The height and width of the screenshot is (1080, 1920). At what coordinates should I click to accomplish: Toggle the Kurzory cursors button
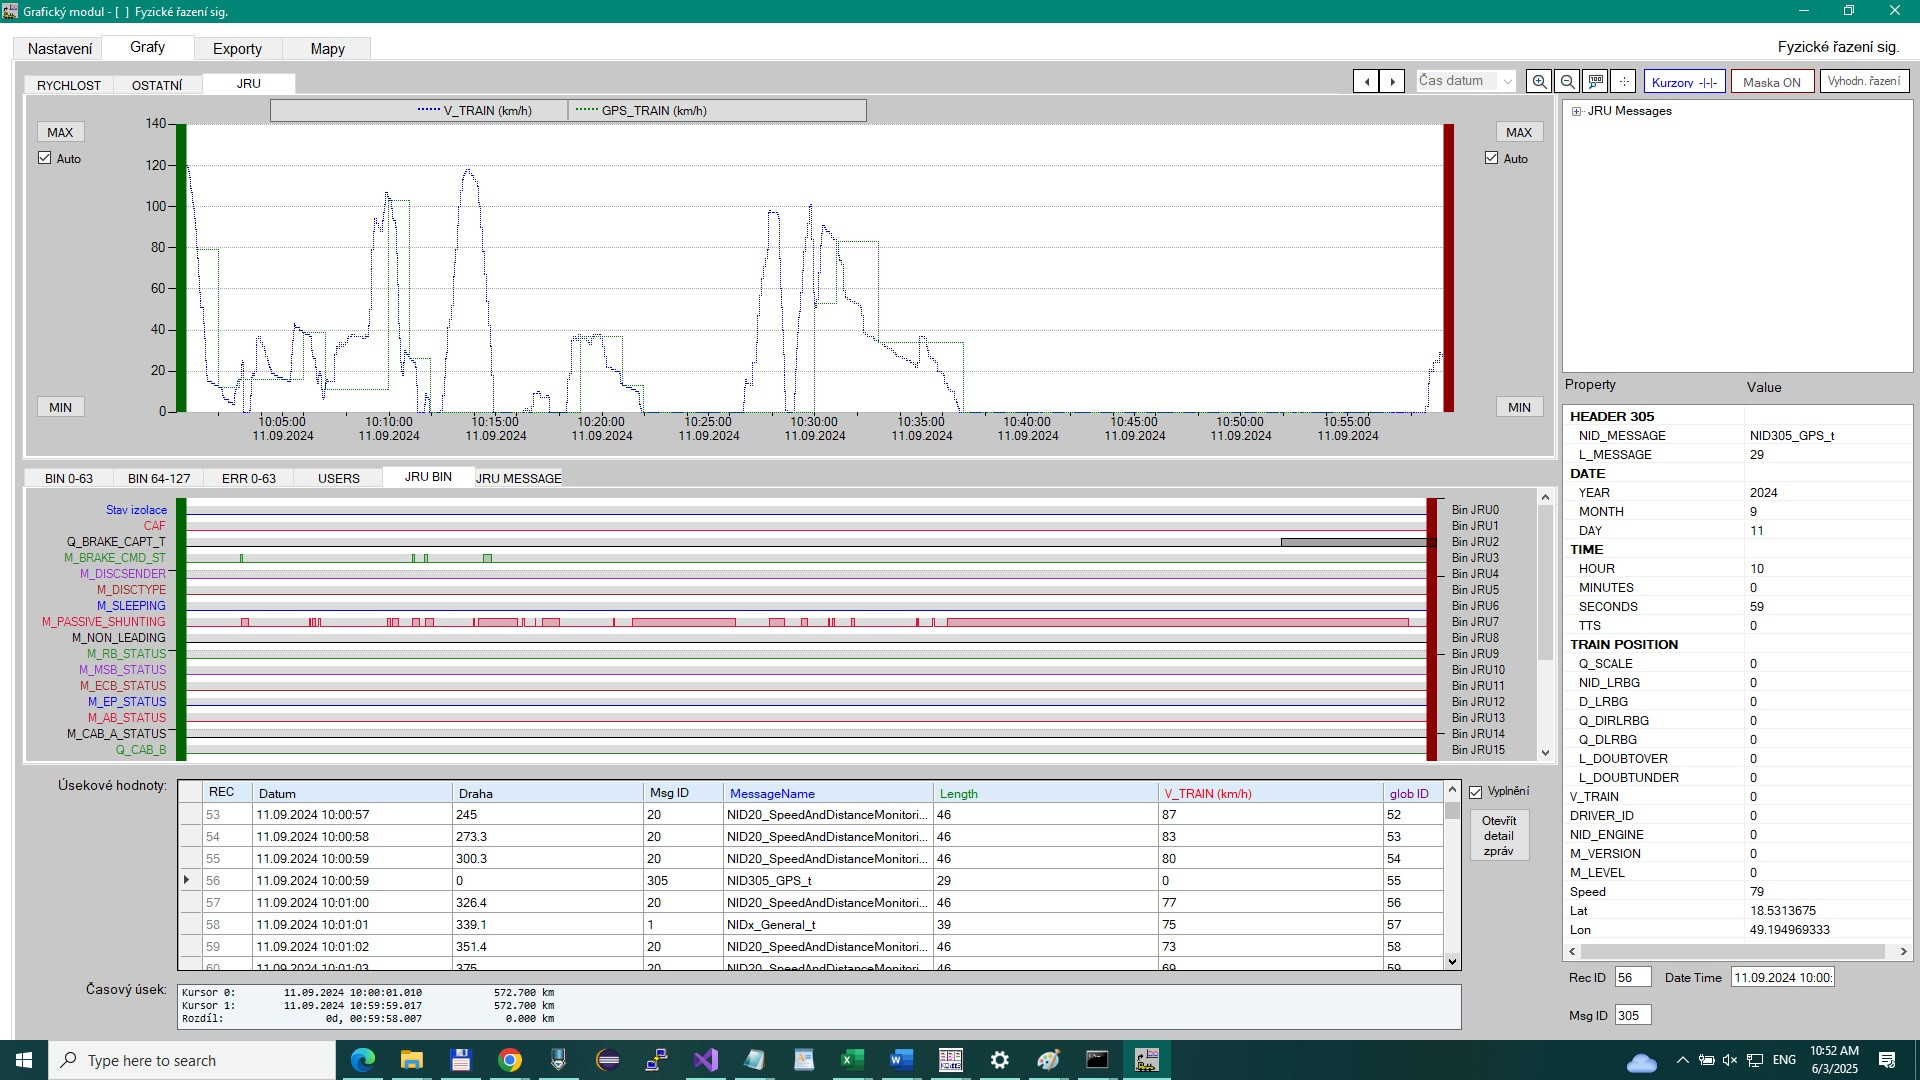click(x=1684, y=82)
